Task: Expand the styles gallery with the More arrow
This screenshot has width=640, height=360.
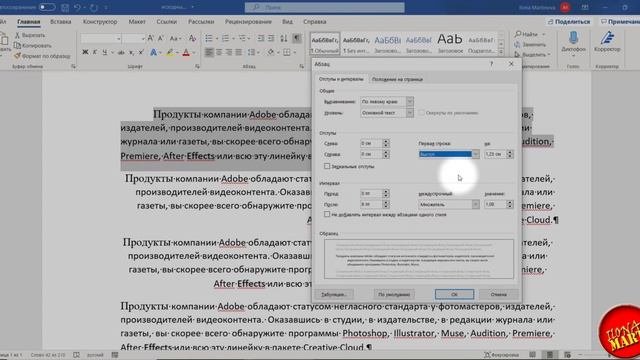Action: (x=501, y=52)
